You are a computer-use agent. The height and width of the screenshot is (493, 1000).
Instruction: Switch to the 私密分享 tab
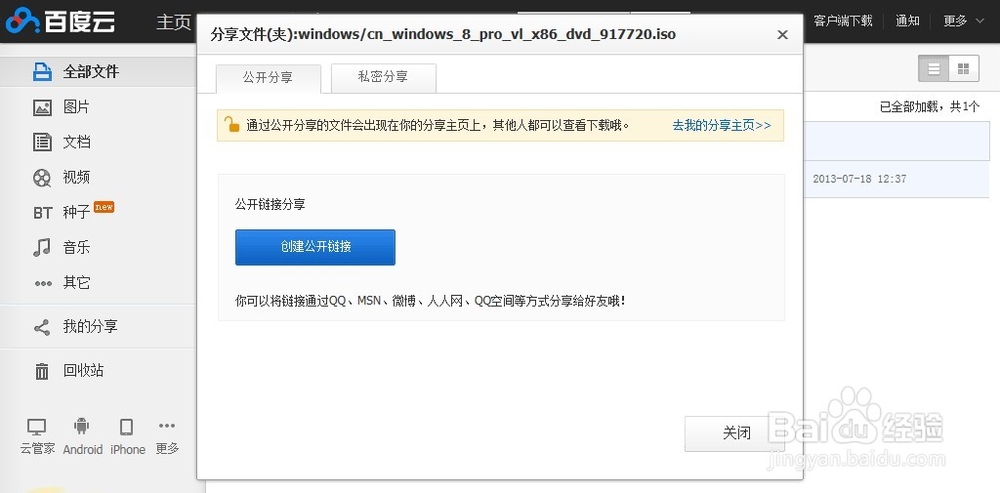383,77
